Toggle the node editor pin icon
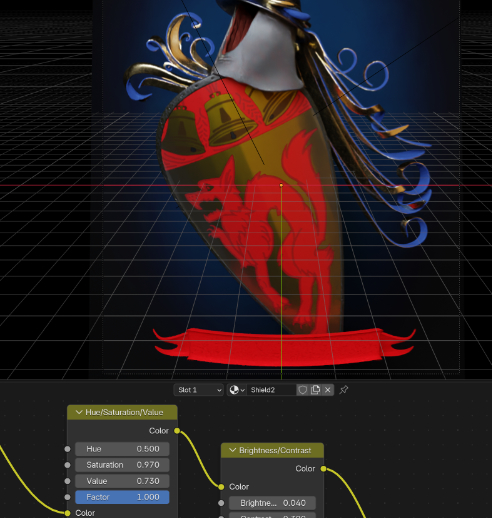Screen dimensions: 492x518 tap(344, 390)
